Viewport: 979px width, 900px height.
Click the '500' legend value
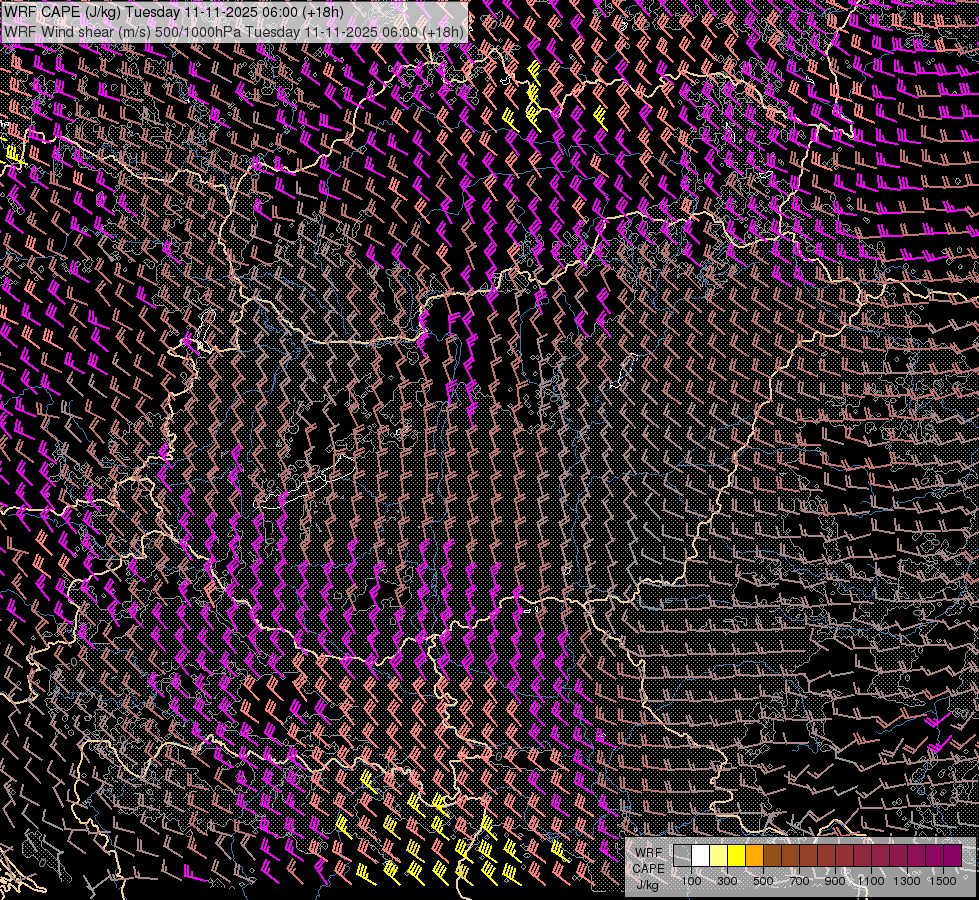[763, 881]
